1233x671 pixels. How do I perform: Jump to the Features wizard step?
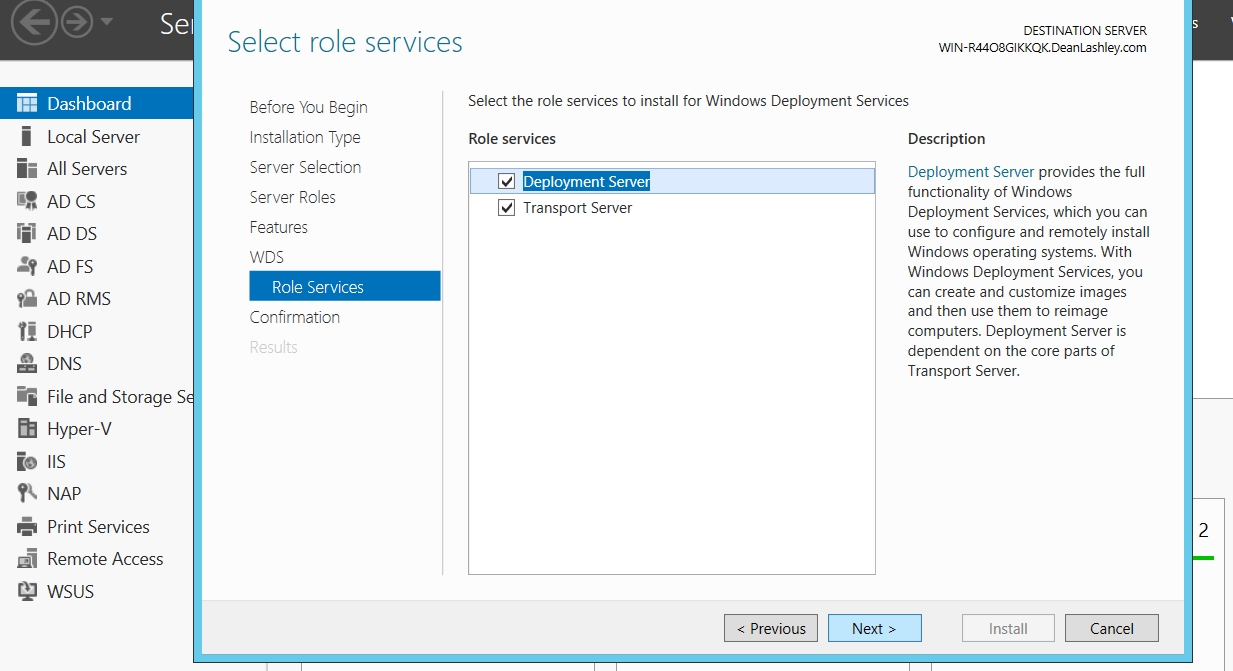coord(278,227)
